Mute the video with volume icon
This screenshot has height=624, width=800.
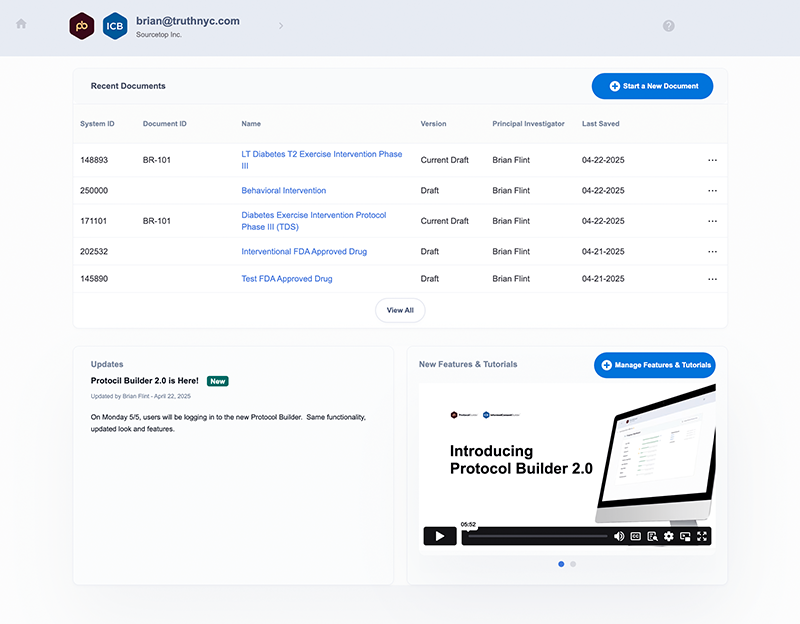click(x=619, y=536)
